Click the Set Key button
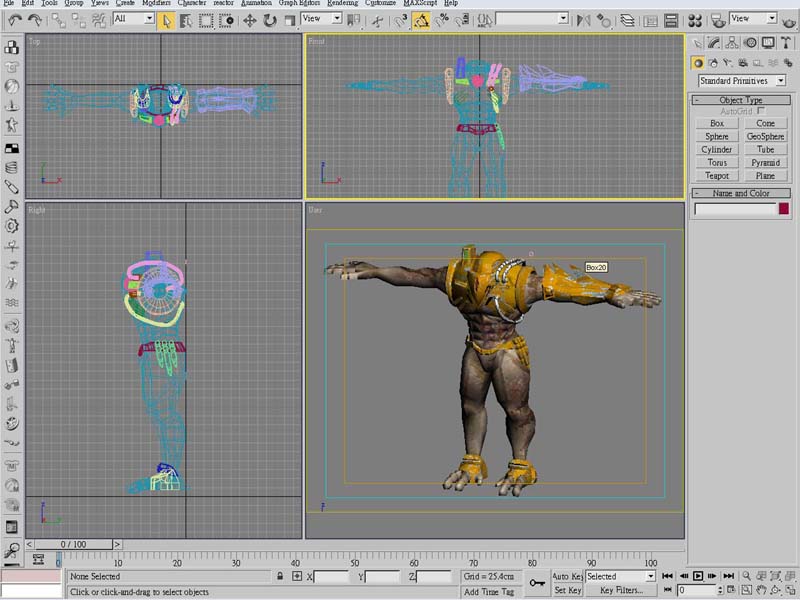The image size is (800, 600). 567,590
